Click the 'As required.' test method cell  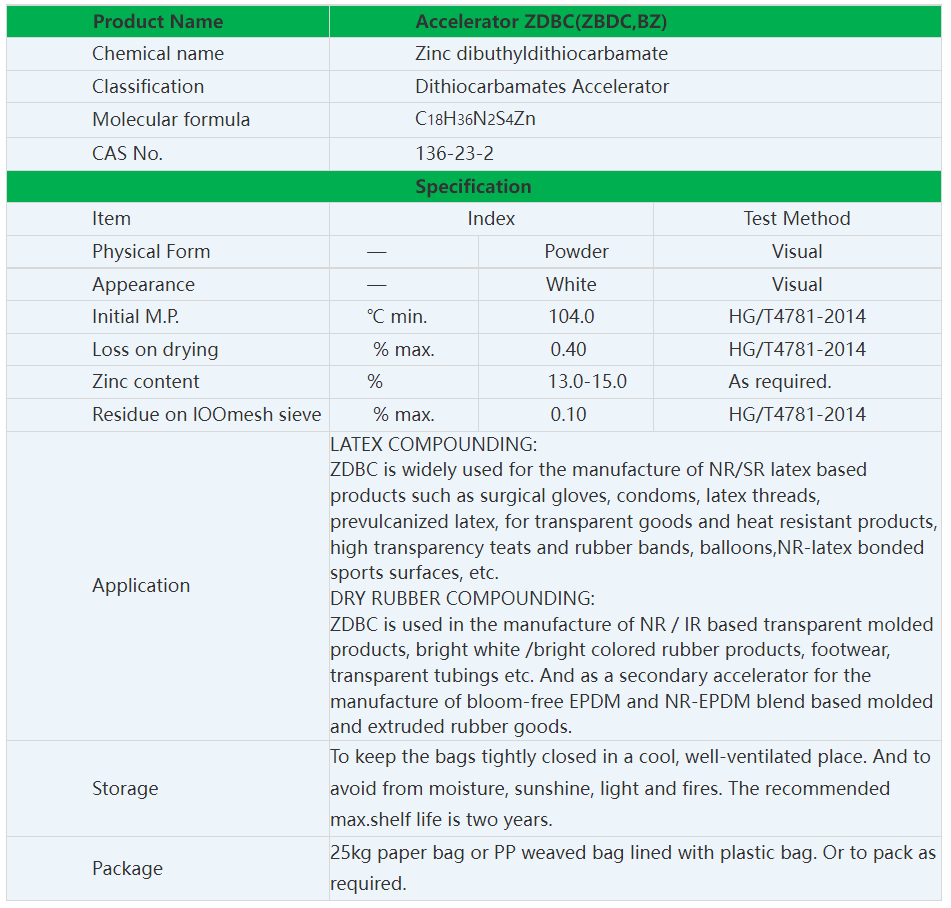[779, 382]
